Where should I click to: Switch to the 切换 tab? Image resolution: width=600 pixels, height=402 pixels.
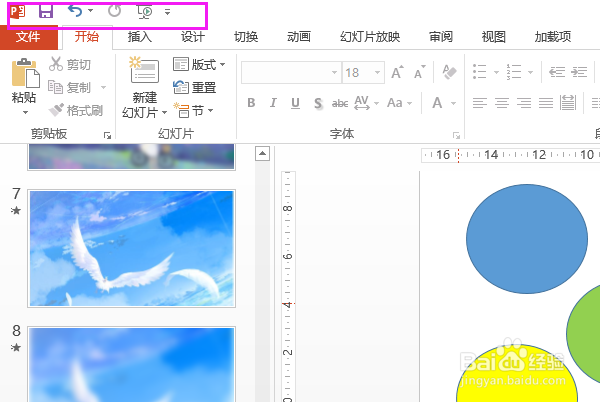click(246, 37)
